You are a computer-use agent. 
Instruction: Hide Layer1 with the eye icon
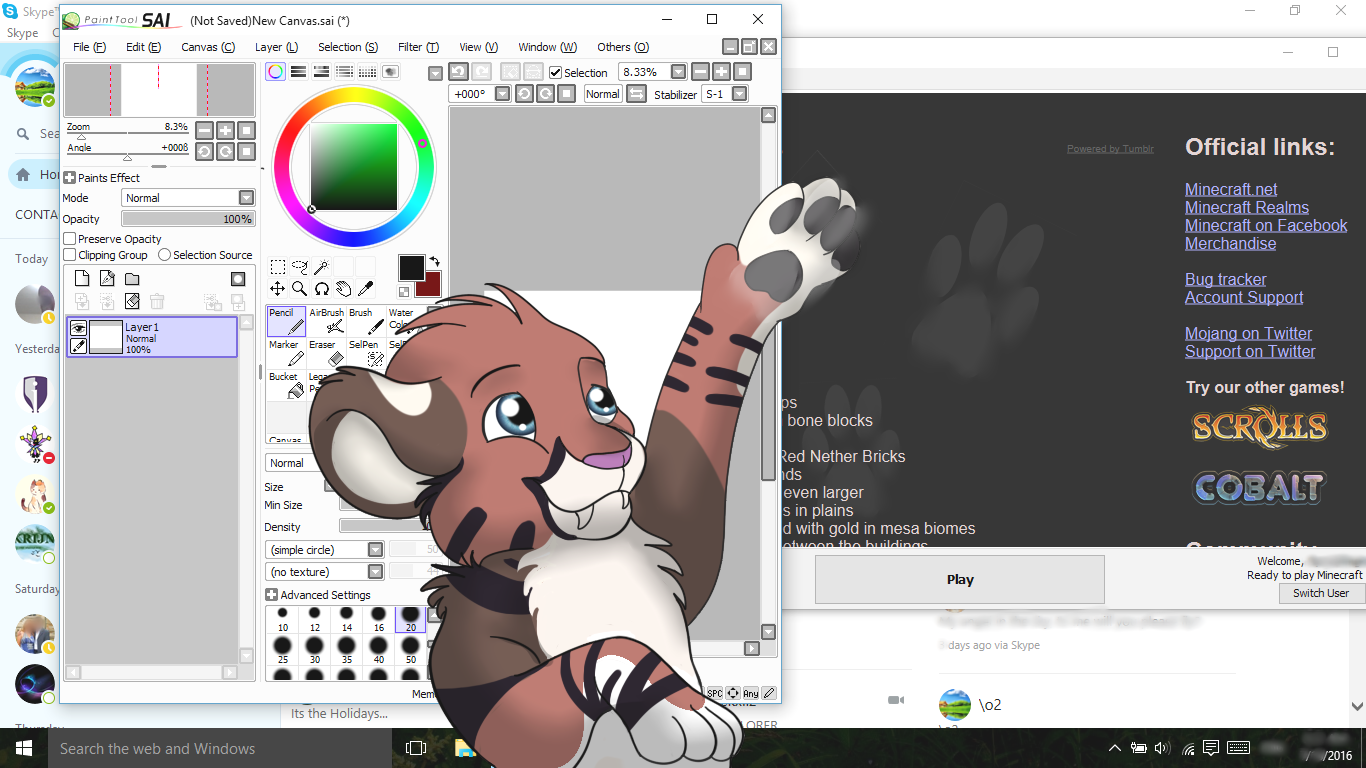pos(78,327)
